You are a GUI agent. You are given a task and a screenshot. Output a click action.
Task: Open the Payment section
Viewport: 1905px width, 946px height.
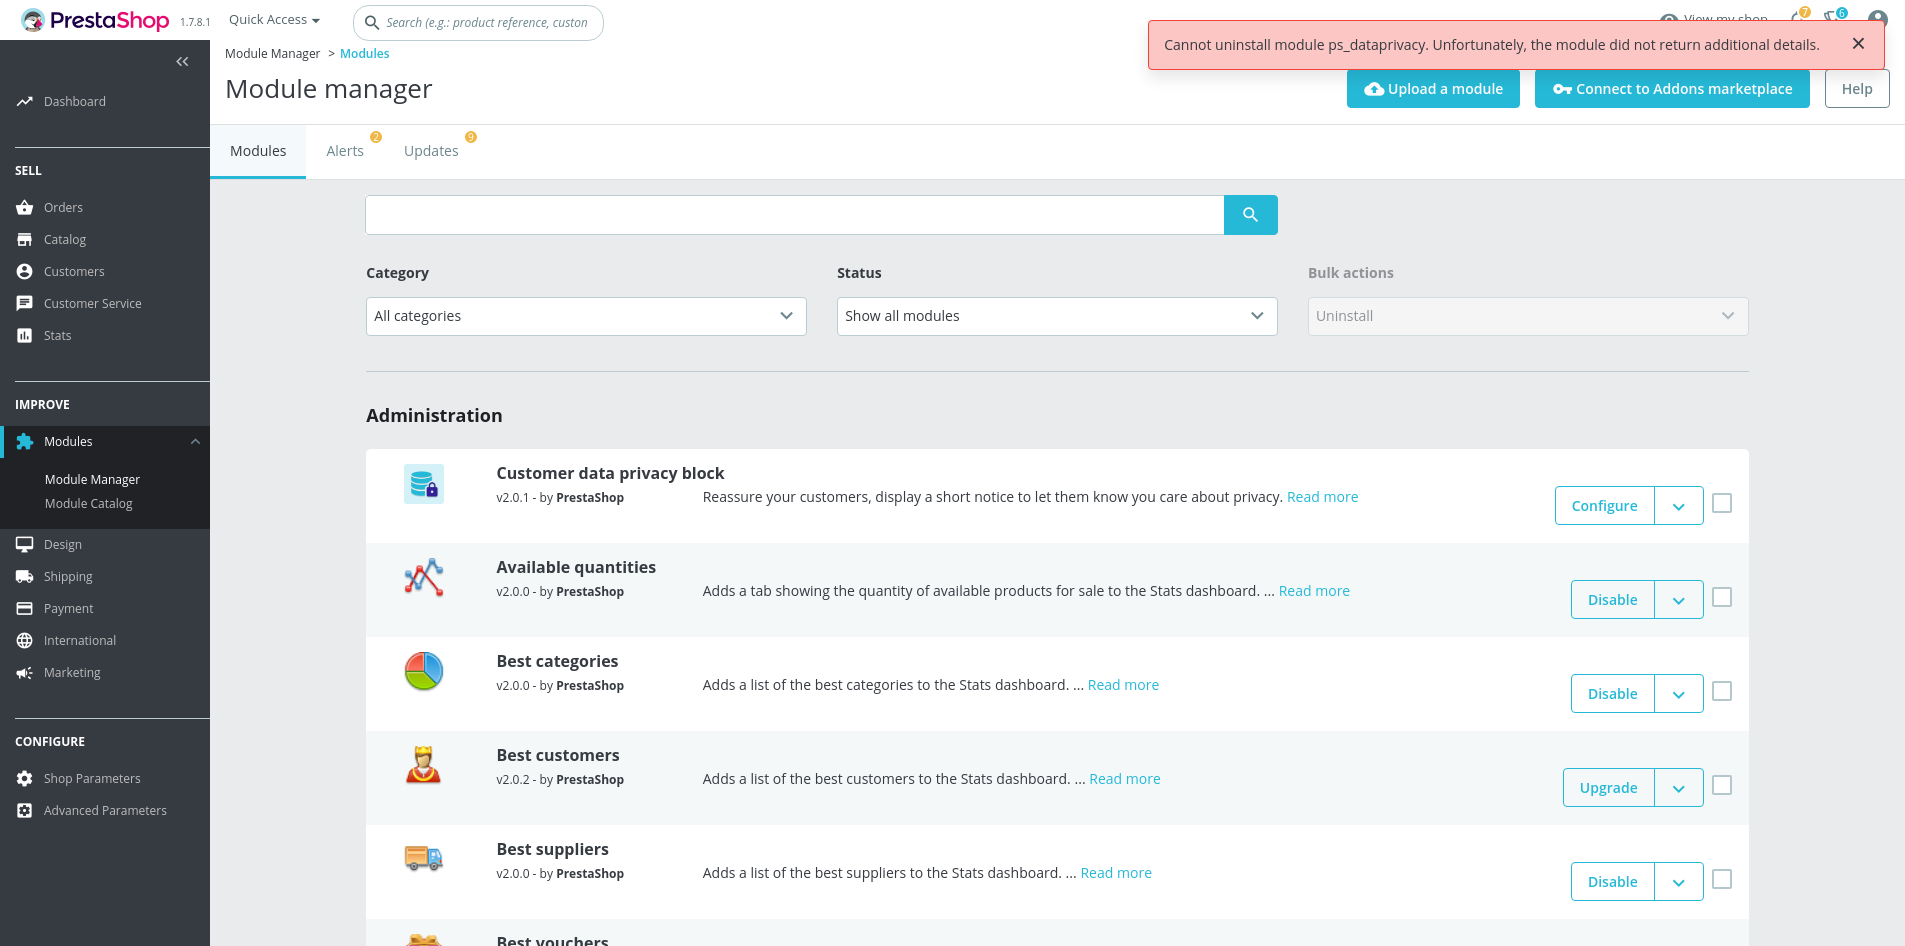point(68,608)
